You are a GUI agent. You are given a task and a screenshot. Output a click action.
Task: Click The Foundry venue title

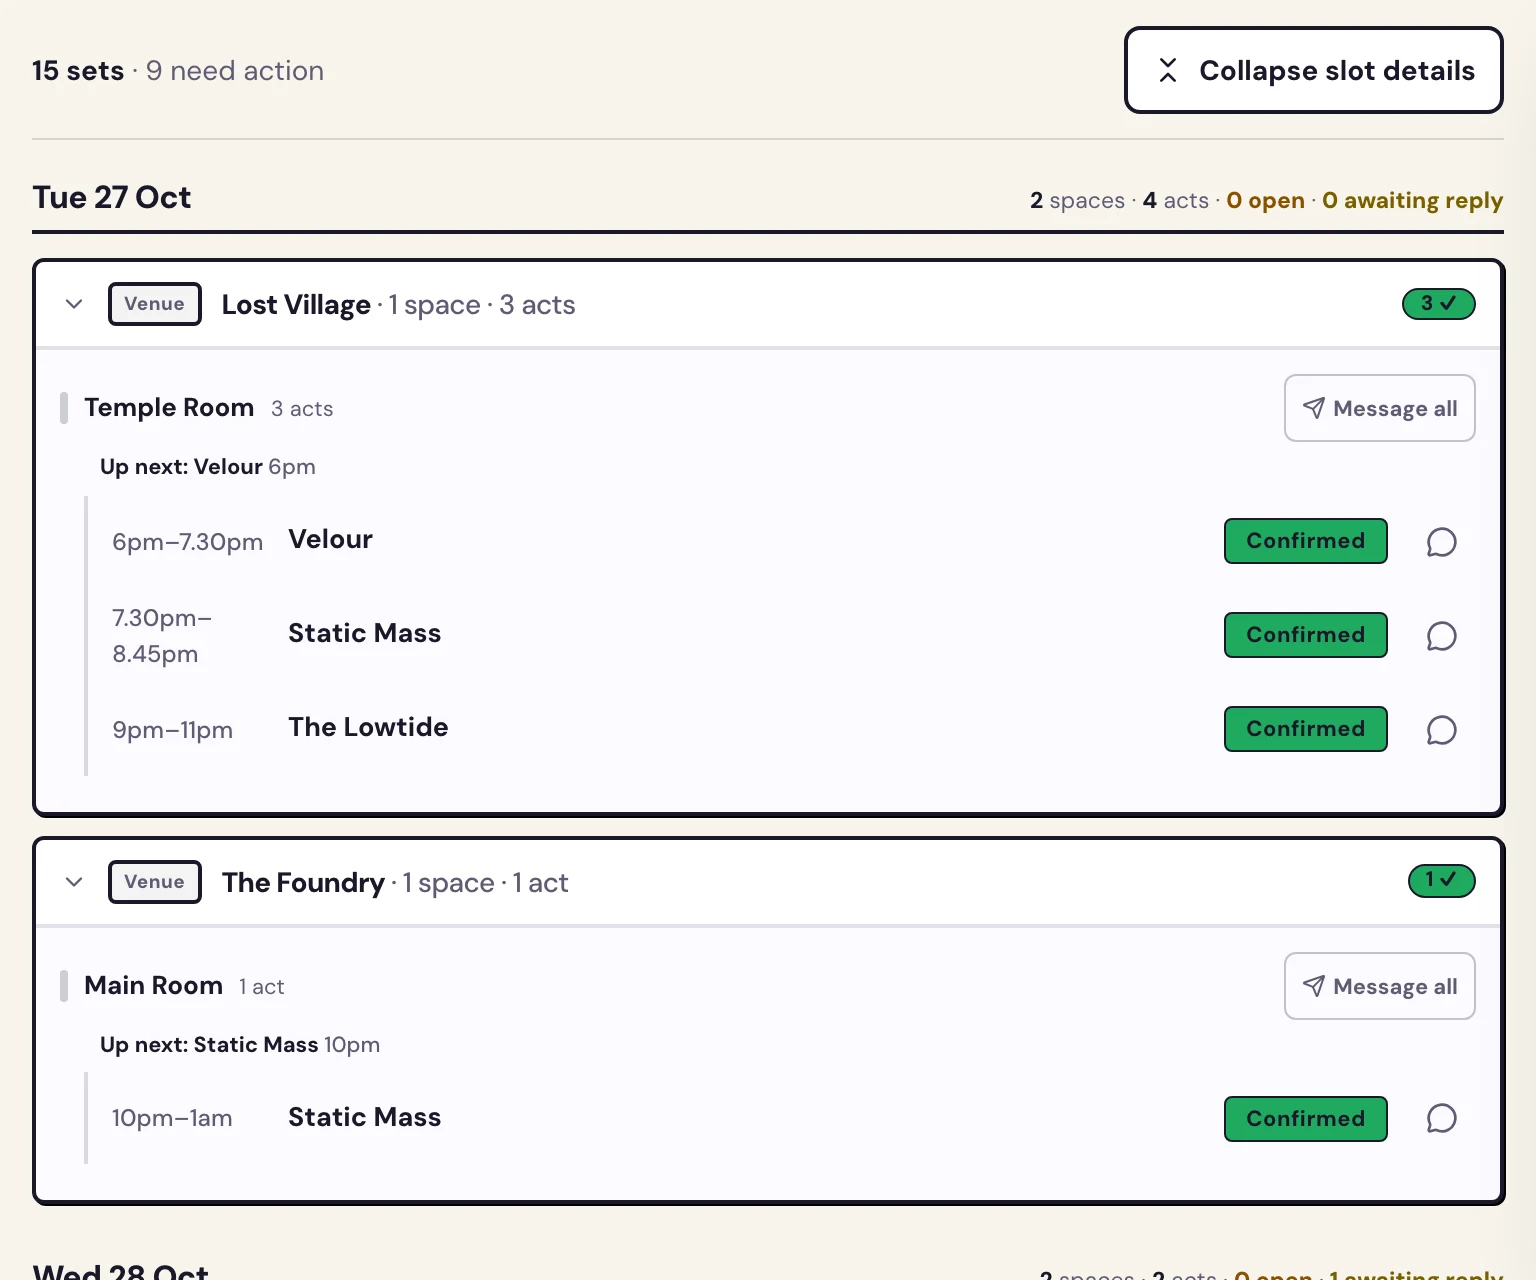pyautogui.click(x=303, y=883)
